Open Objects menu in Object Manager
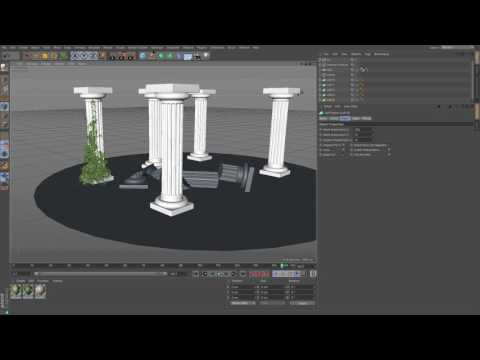The image size is (480, 360). 356,54
